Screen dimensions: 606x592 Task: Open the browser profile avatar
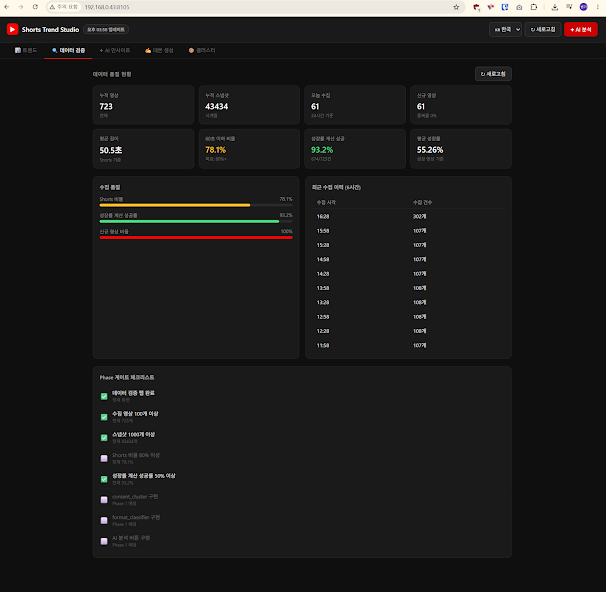584,7
